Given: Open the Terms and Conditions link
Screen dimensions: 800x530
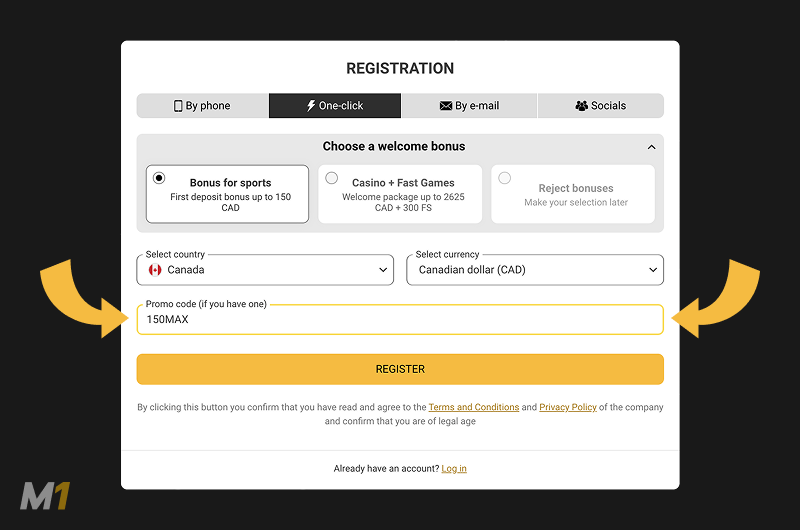Looking at the screenshot, I should 473,408.
